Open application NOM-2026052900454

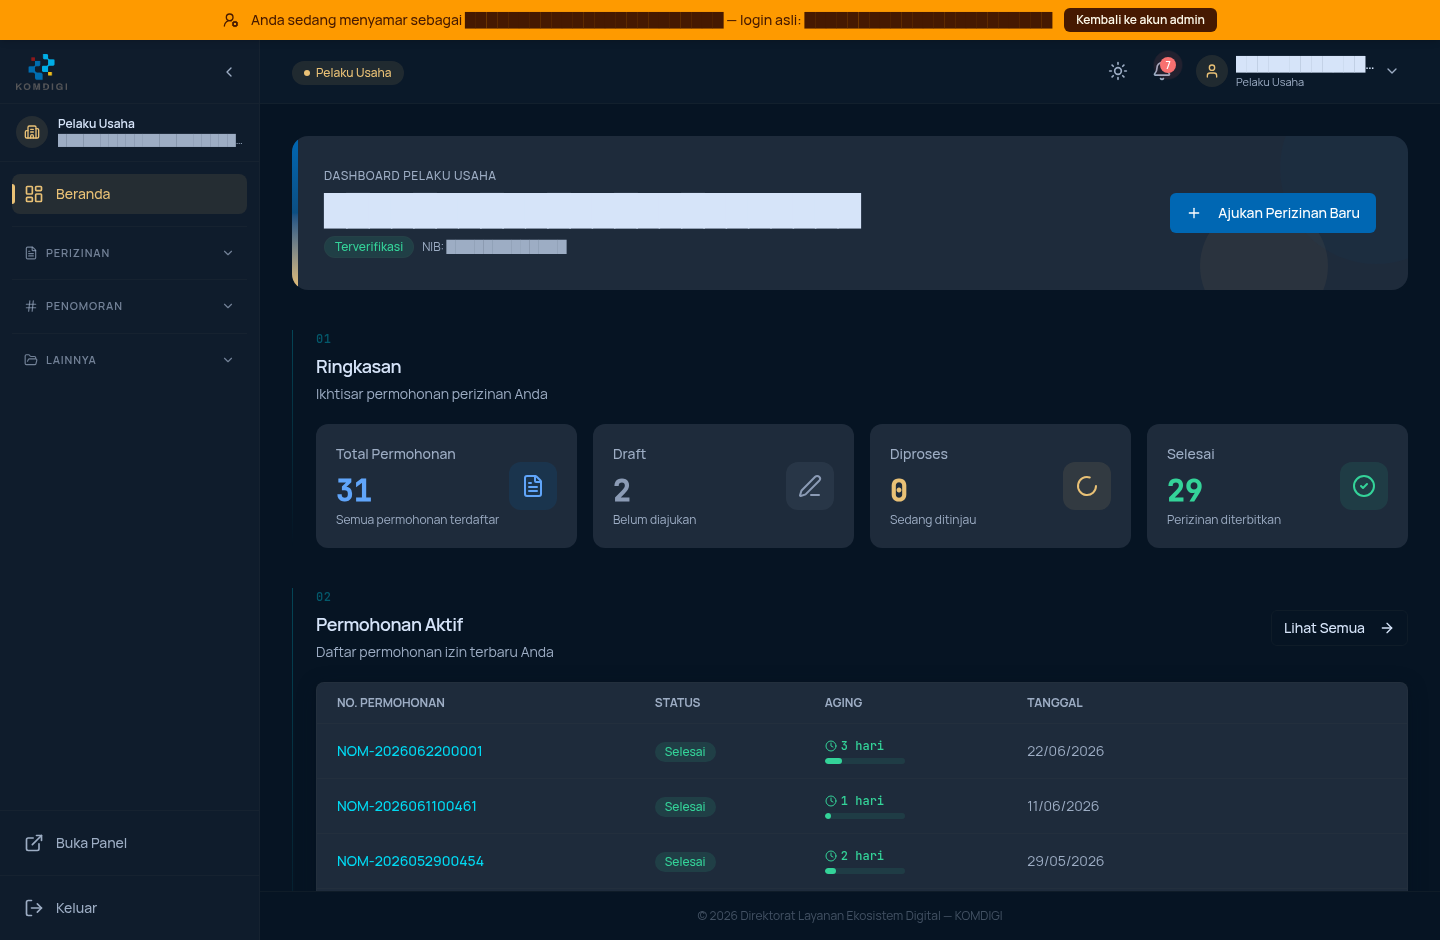410,861
